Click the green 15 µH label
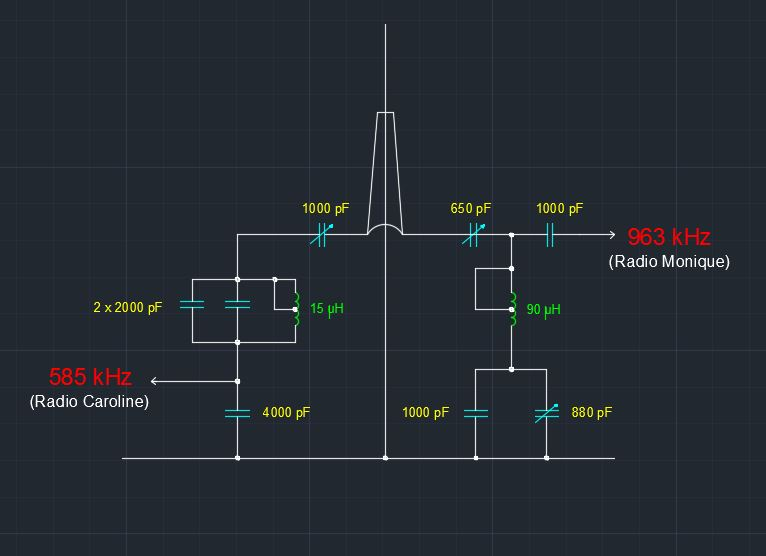The height and width of the screenshot is (556, 766). pyautogui.click(x=326, y=309)
